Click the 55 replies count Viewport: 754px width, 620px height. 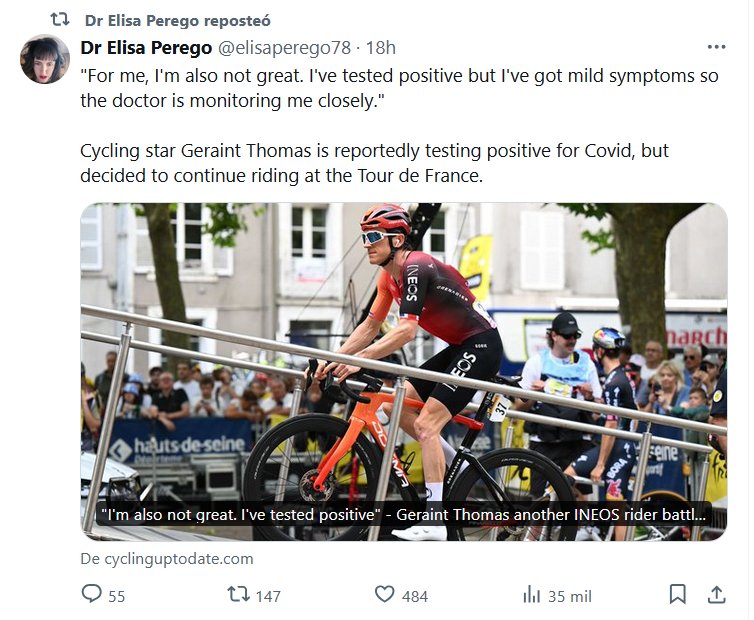coord(117,596)
